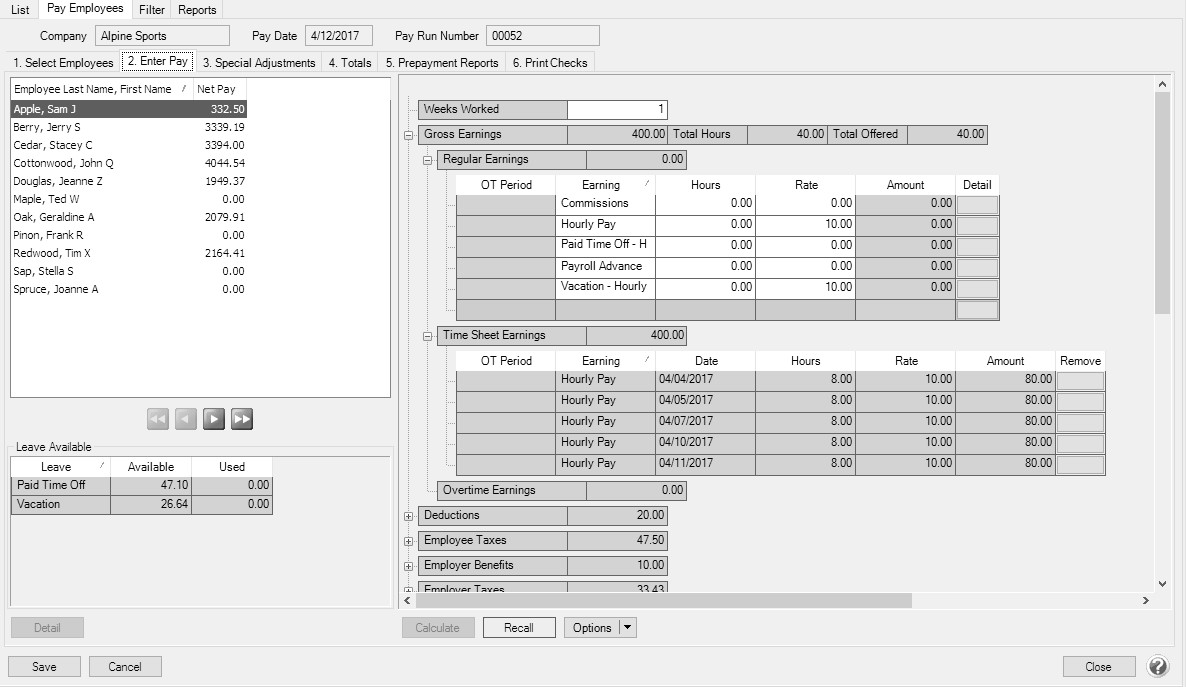This screenshot has height=687, width=1186.
Task: Collapse the Time Sheet Earnings section
Action: pos(427,336)
